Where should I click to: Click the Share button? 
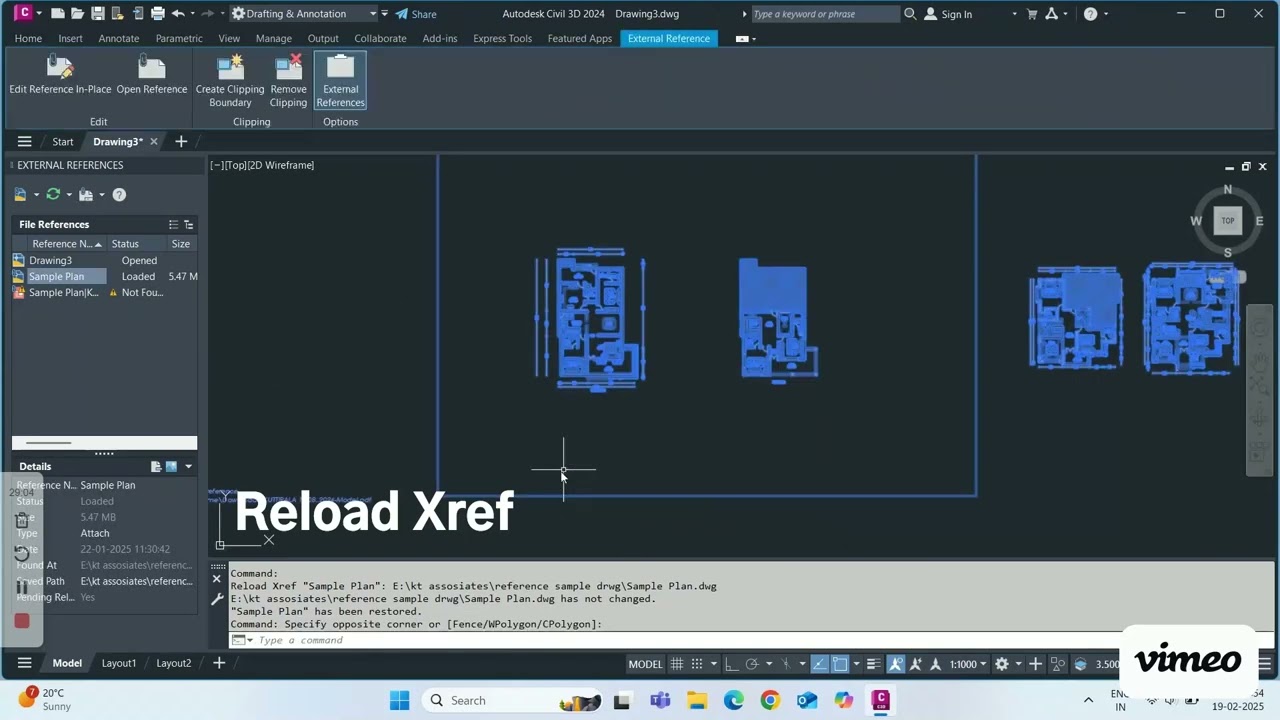[415, 14]
